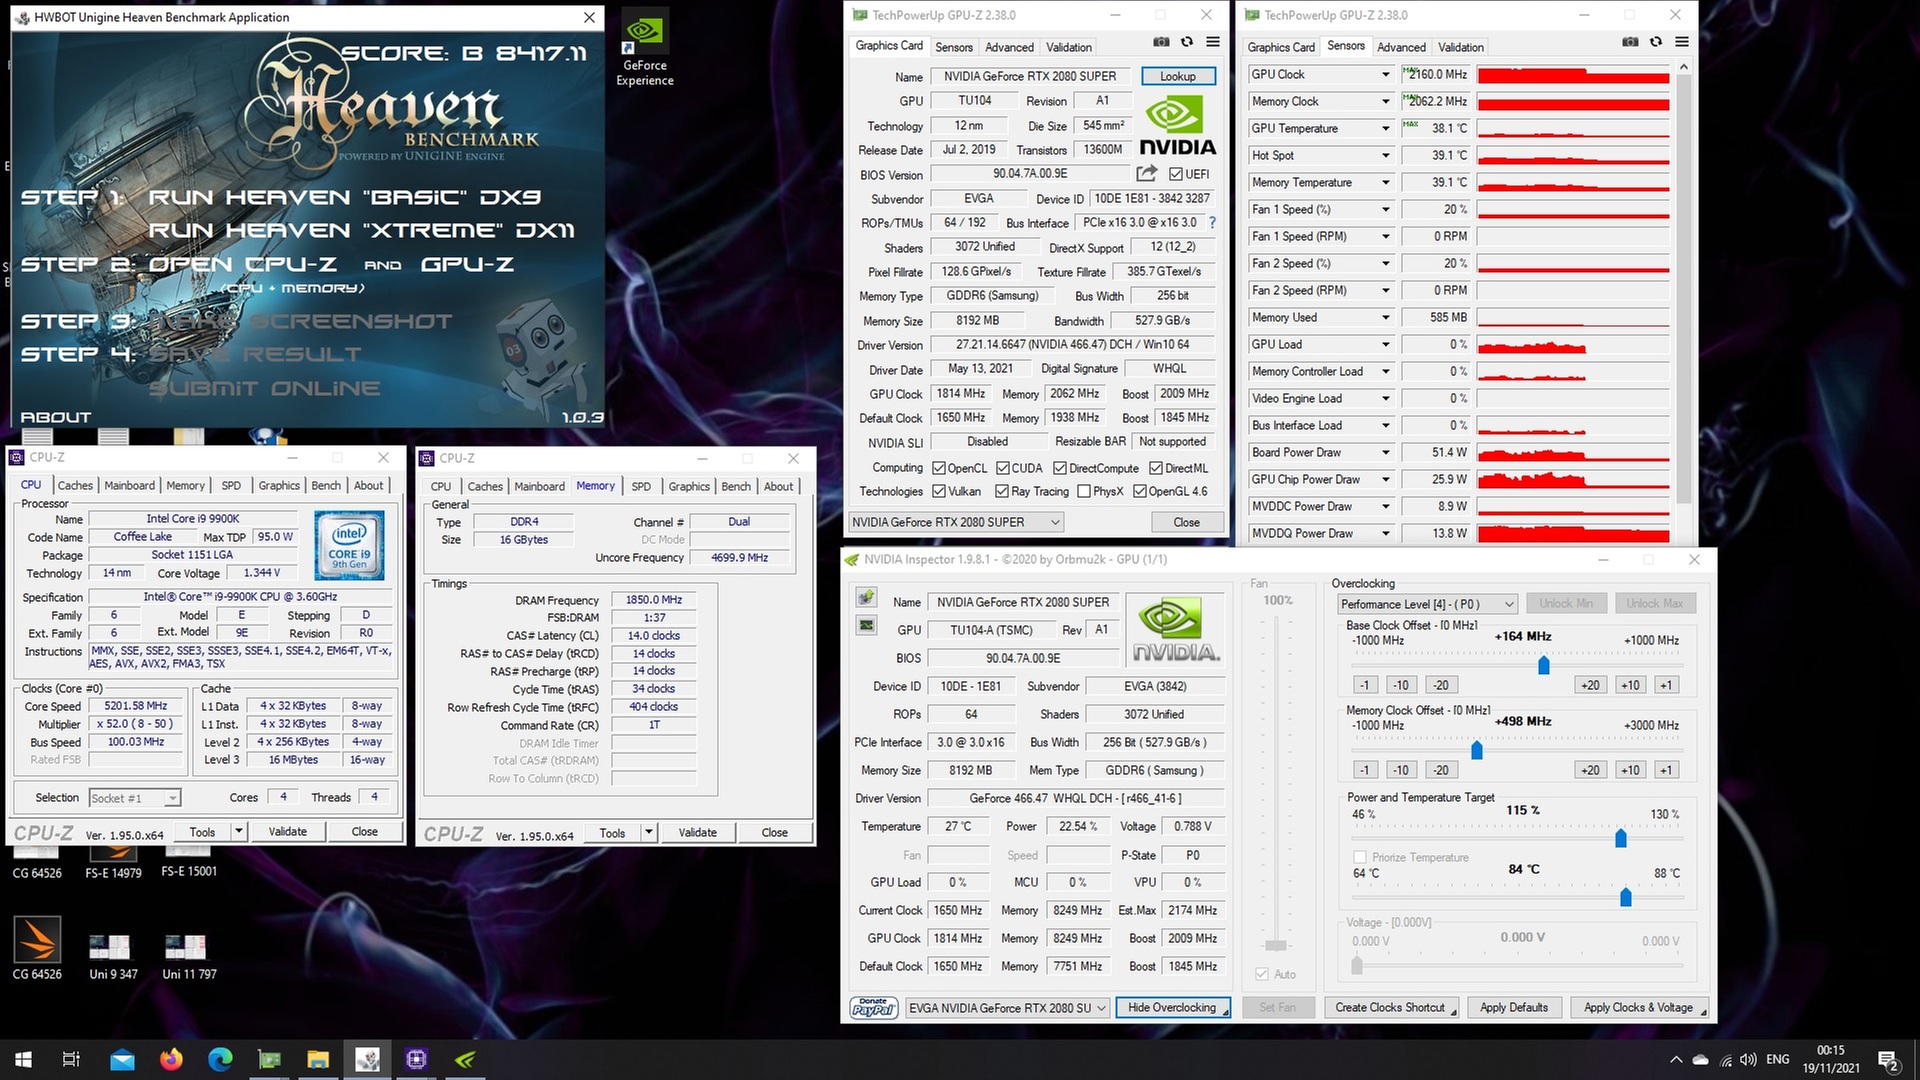Open the Tools dropdown arrow in CPU-Z CPU window
The height and width of the screenshot is (1080, 1920).
238,831
